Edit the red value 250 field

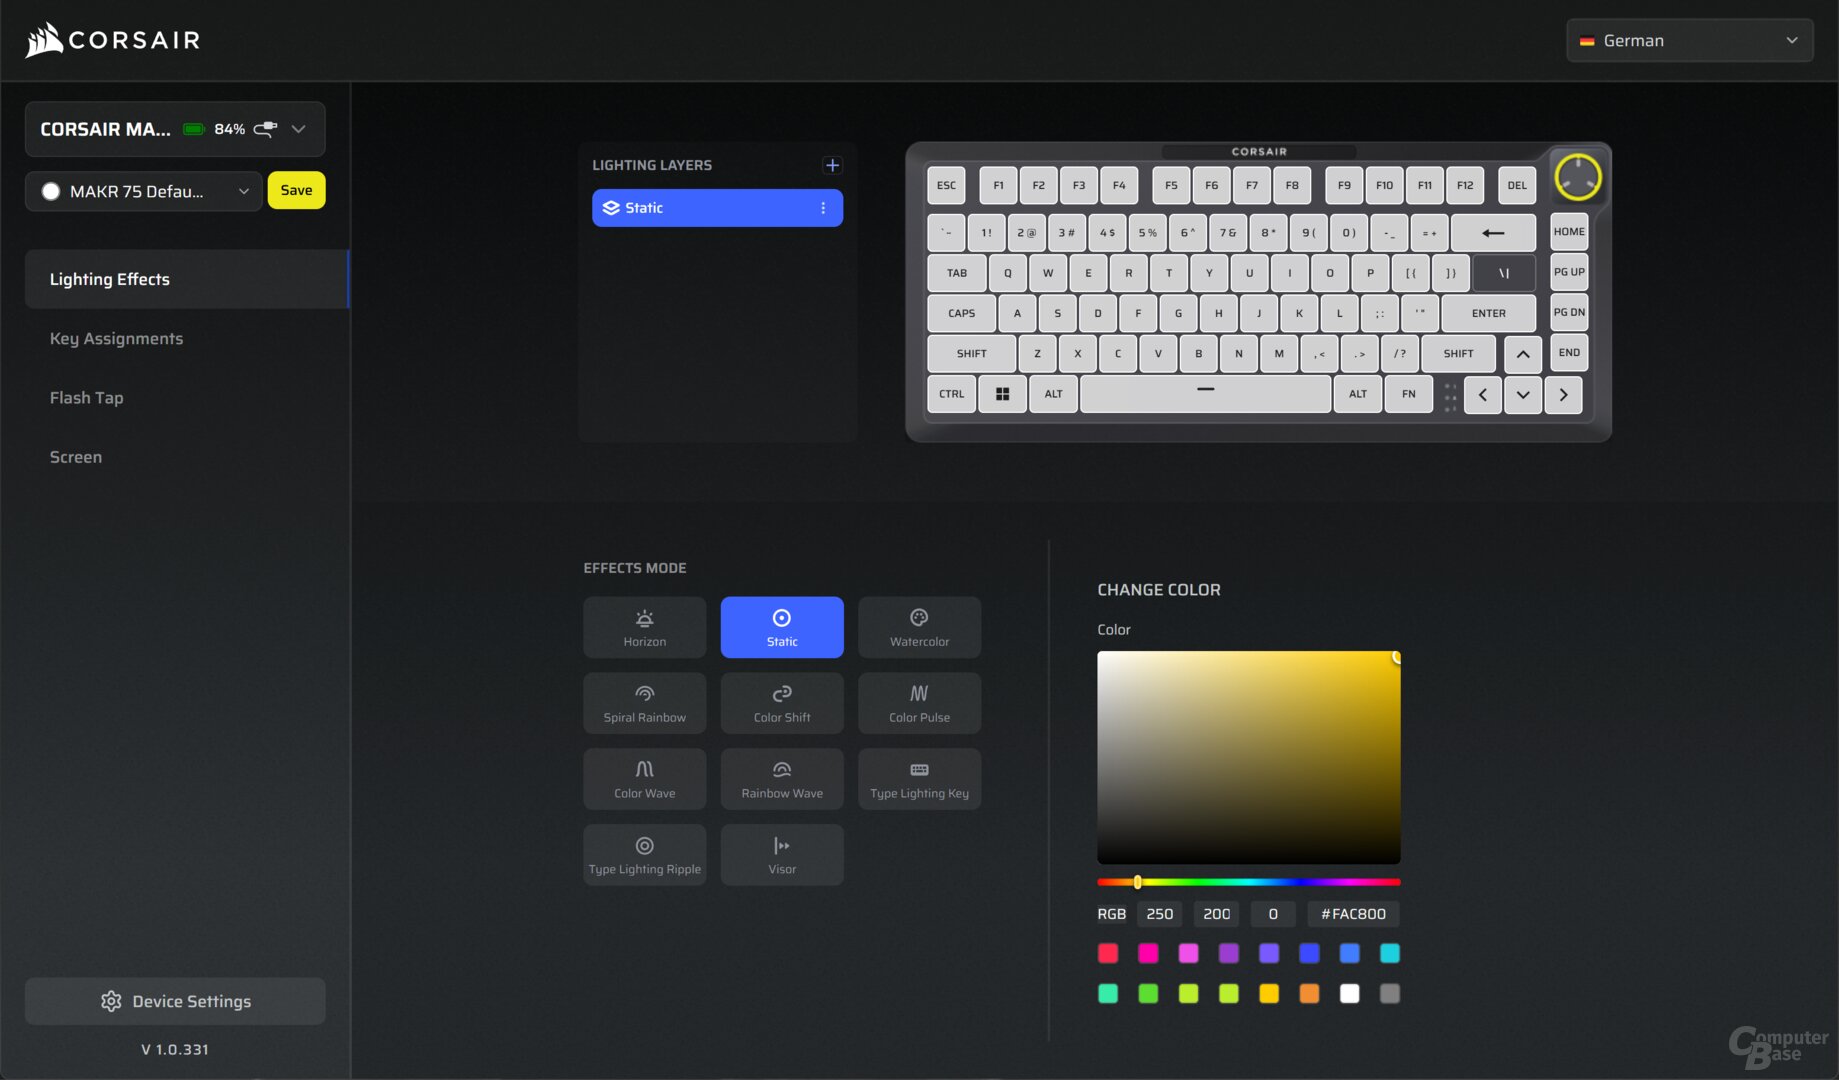(x=1159, y=914)
